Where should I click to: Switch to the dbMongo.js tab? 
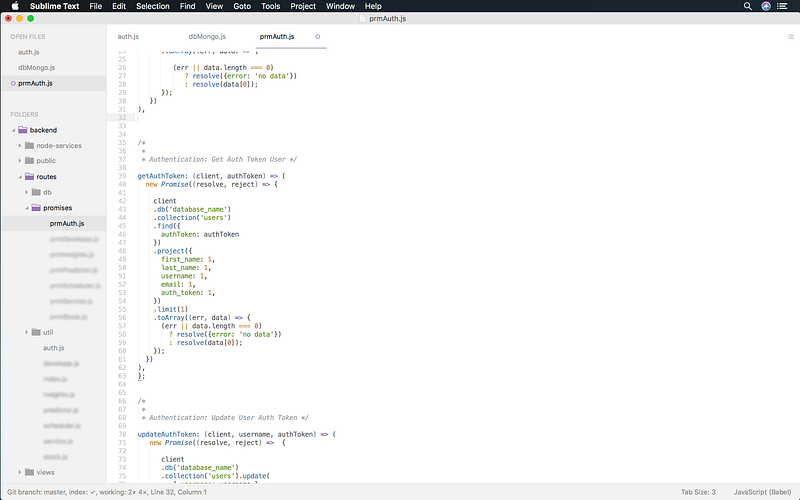[x=207, y=37]
